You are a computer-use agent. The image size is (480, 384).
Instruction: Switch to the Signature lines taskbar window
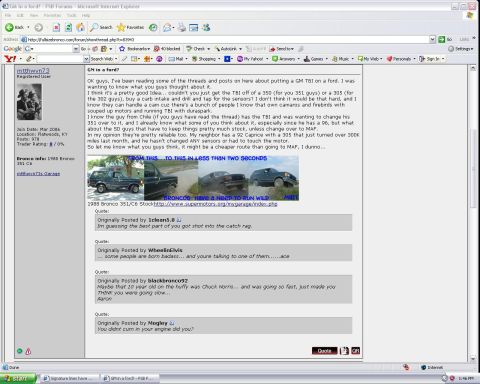coord(70,379)
